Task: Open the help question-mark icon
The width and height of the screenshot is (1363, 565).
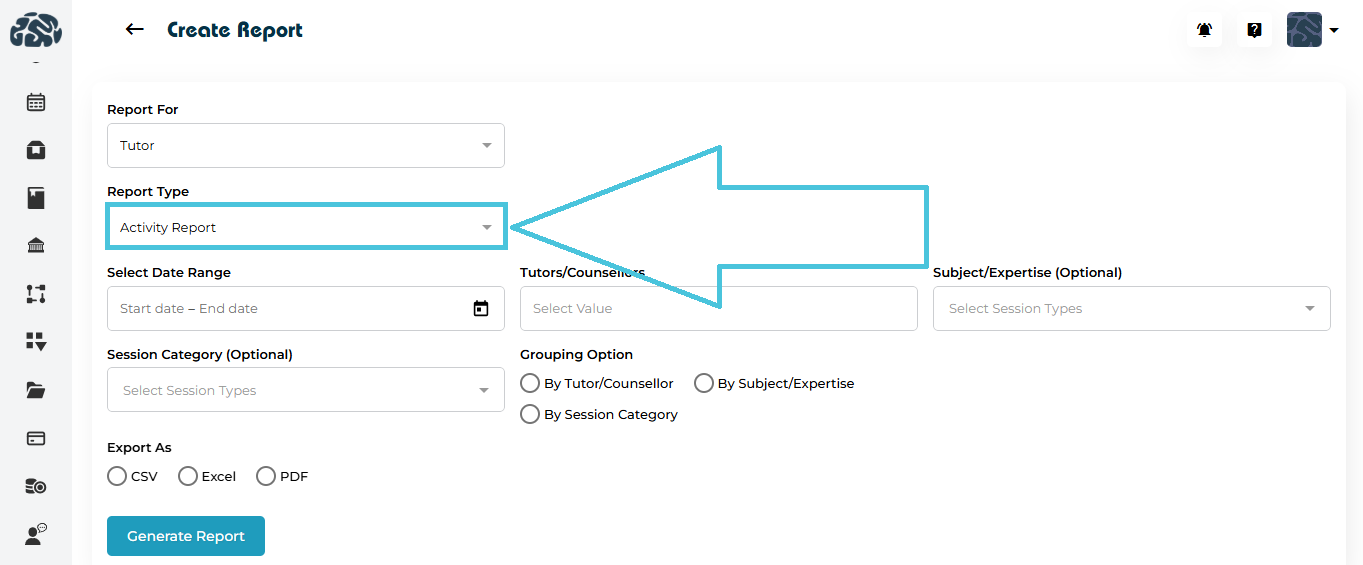Action: (1254, 30)
